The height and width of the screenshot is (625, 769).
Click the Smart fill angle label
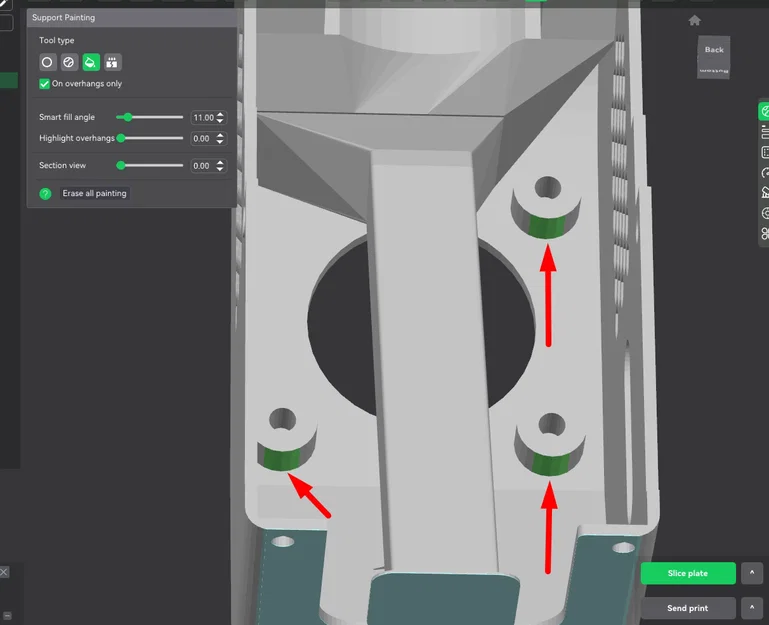(x=67, y=117)
